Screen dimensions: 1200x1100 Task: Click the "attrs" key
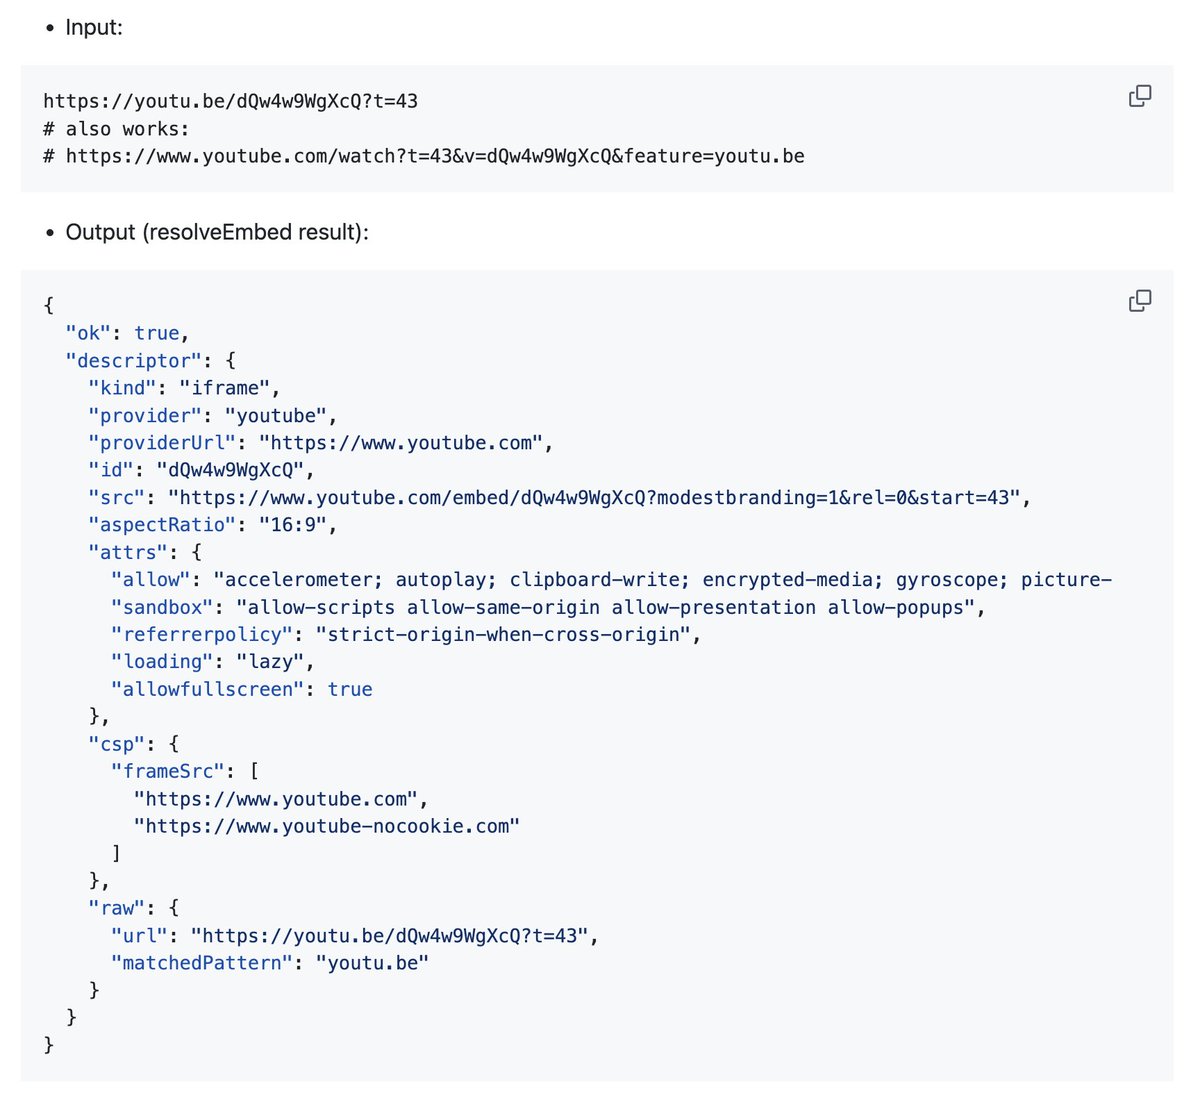[x=128, y=552]
